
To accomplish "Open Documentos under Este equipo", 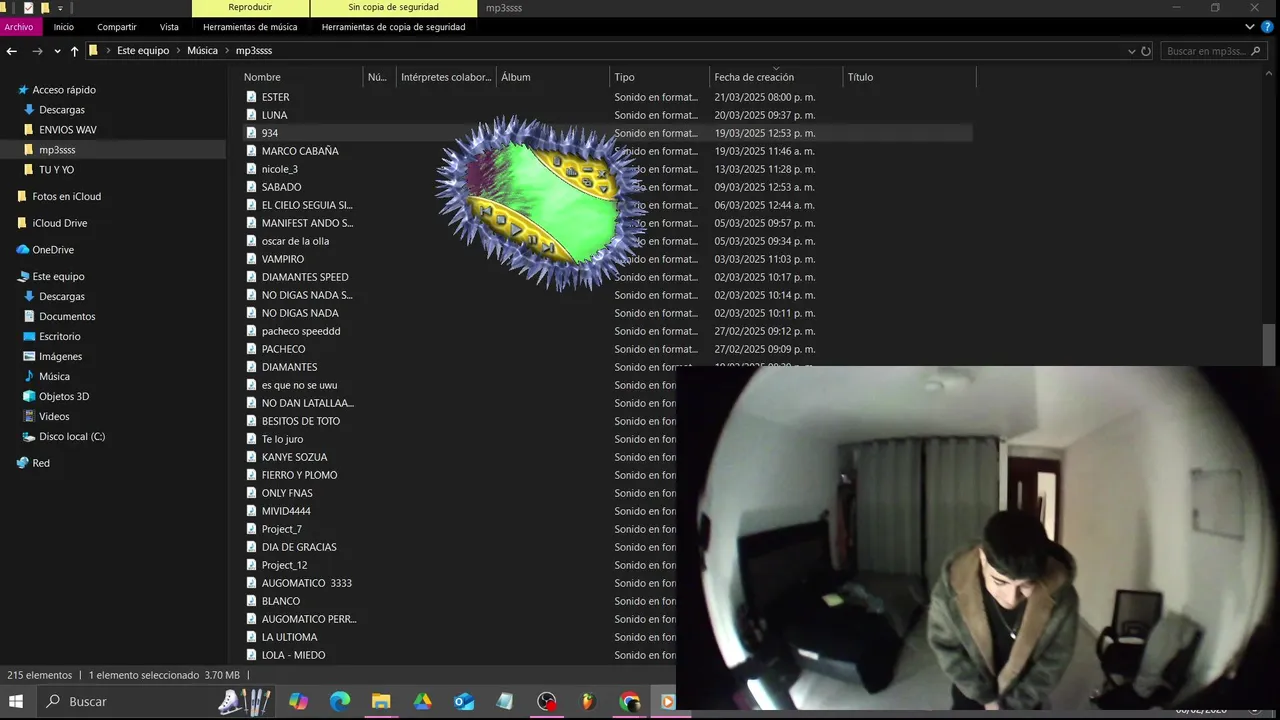I will [67, 317].
